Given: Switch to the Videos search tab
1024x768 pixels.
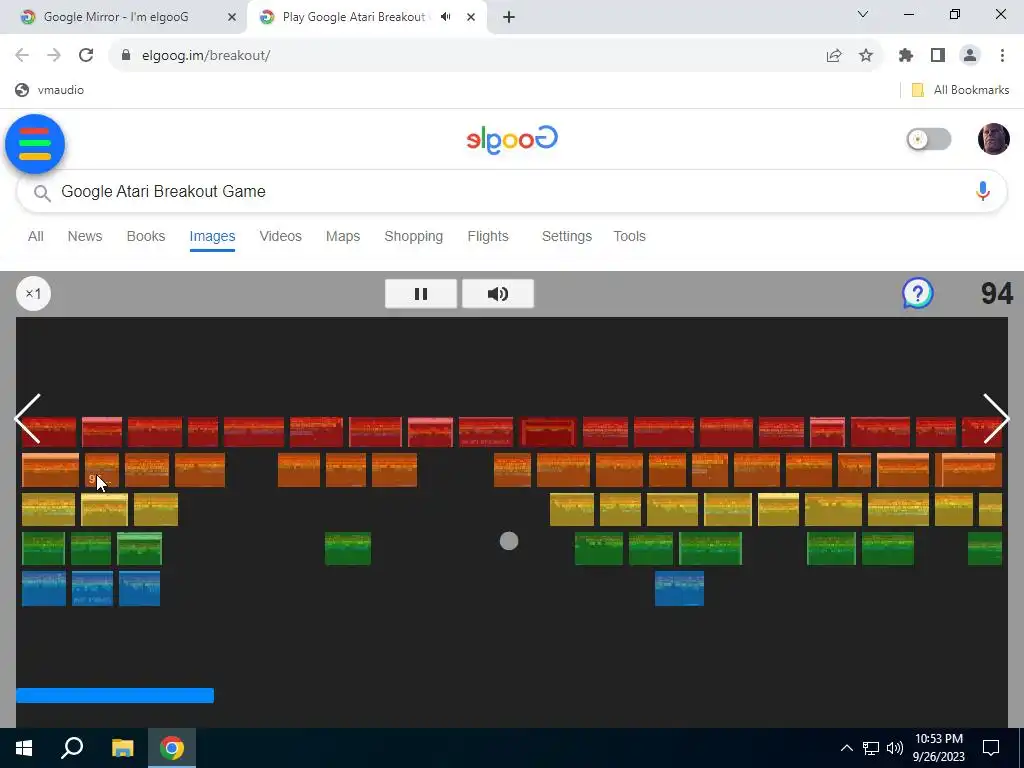Looking at the screenshot, I should pyautogui.click(x=280, y=236).
